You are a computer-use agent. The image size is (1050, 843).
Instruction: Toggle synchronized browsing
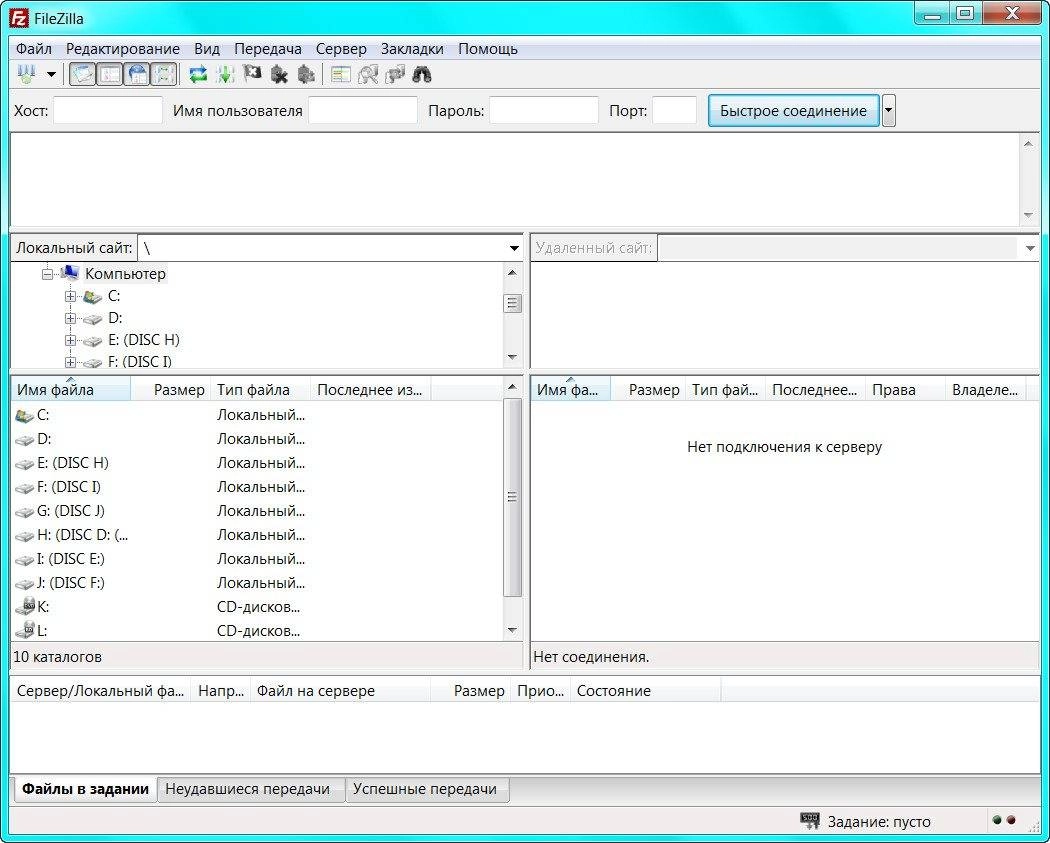(395, 74)
